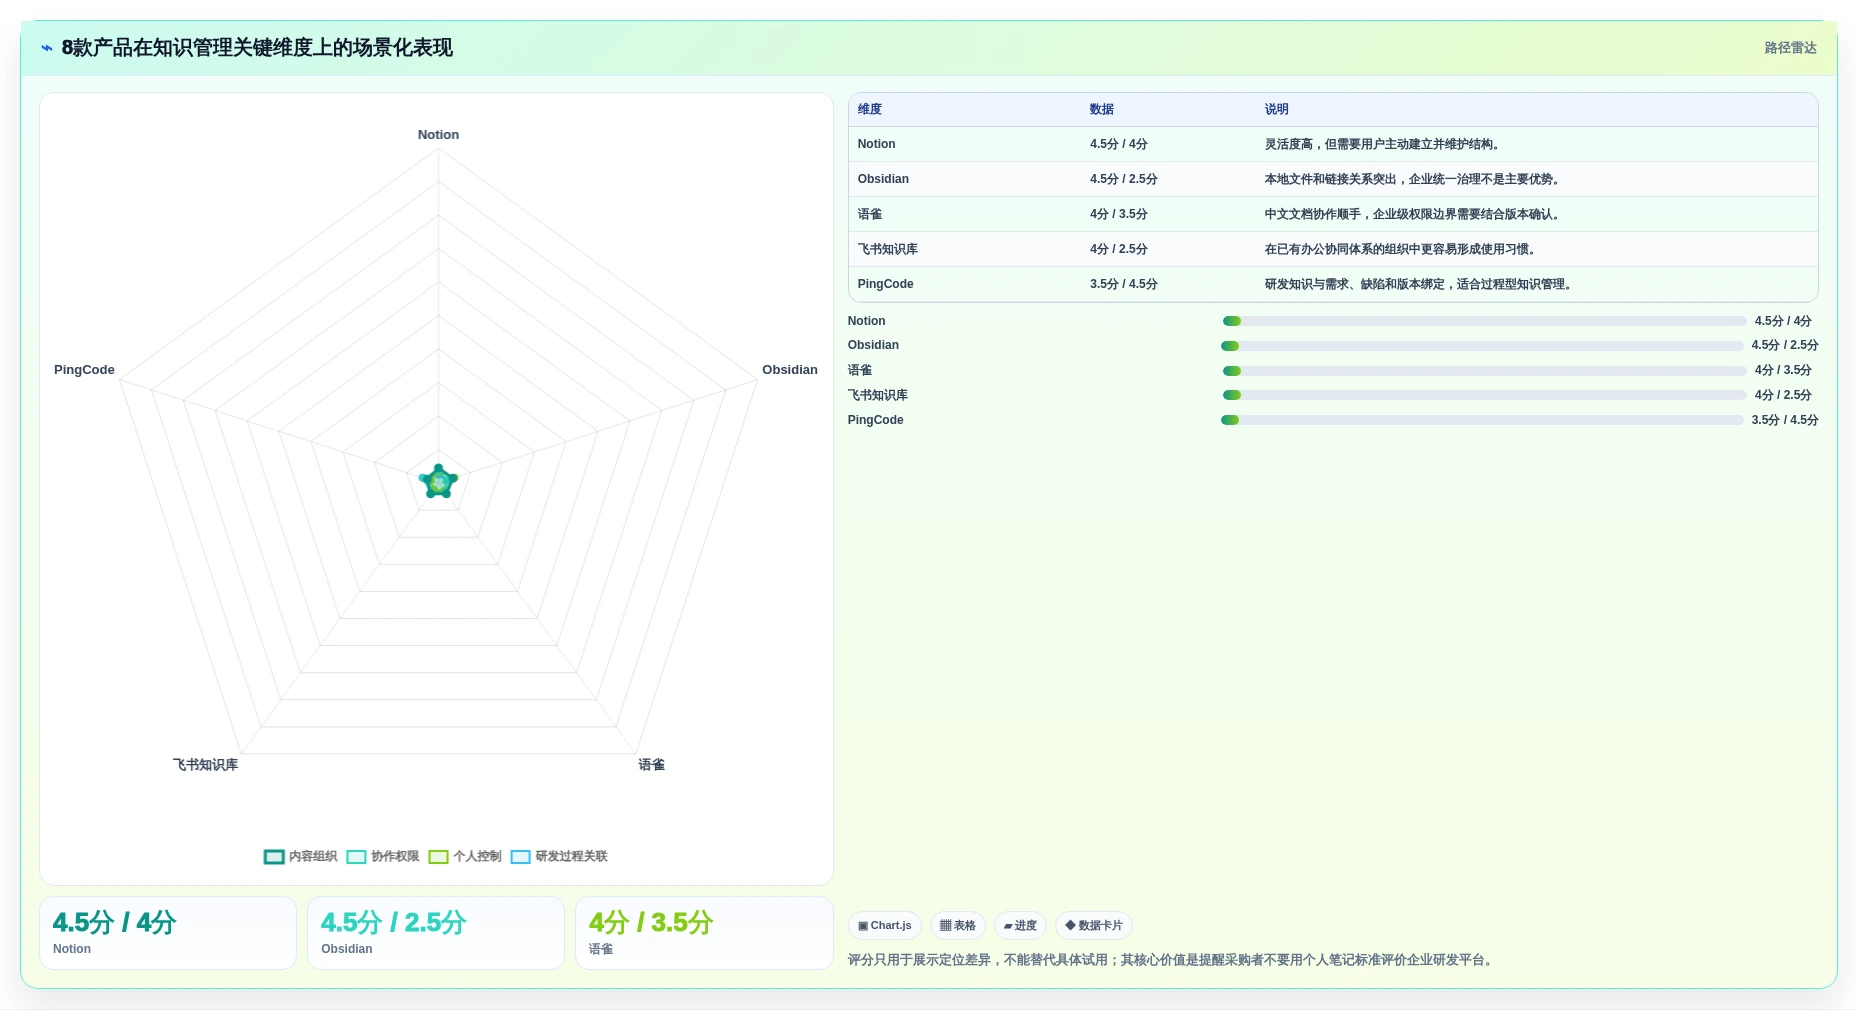This screenshot has width=1858, height=1010.
Task: Click the 4.5分 / 4分 value beside the Notion progress bar
Action: [x=1783, y=321]
